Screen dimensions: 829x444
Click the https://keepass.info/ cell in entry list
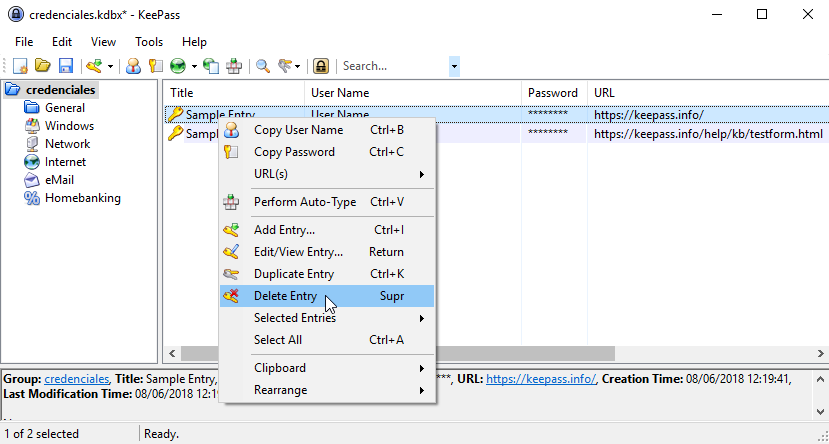click(649, 115)
